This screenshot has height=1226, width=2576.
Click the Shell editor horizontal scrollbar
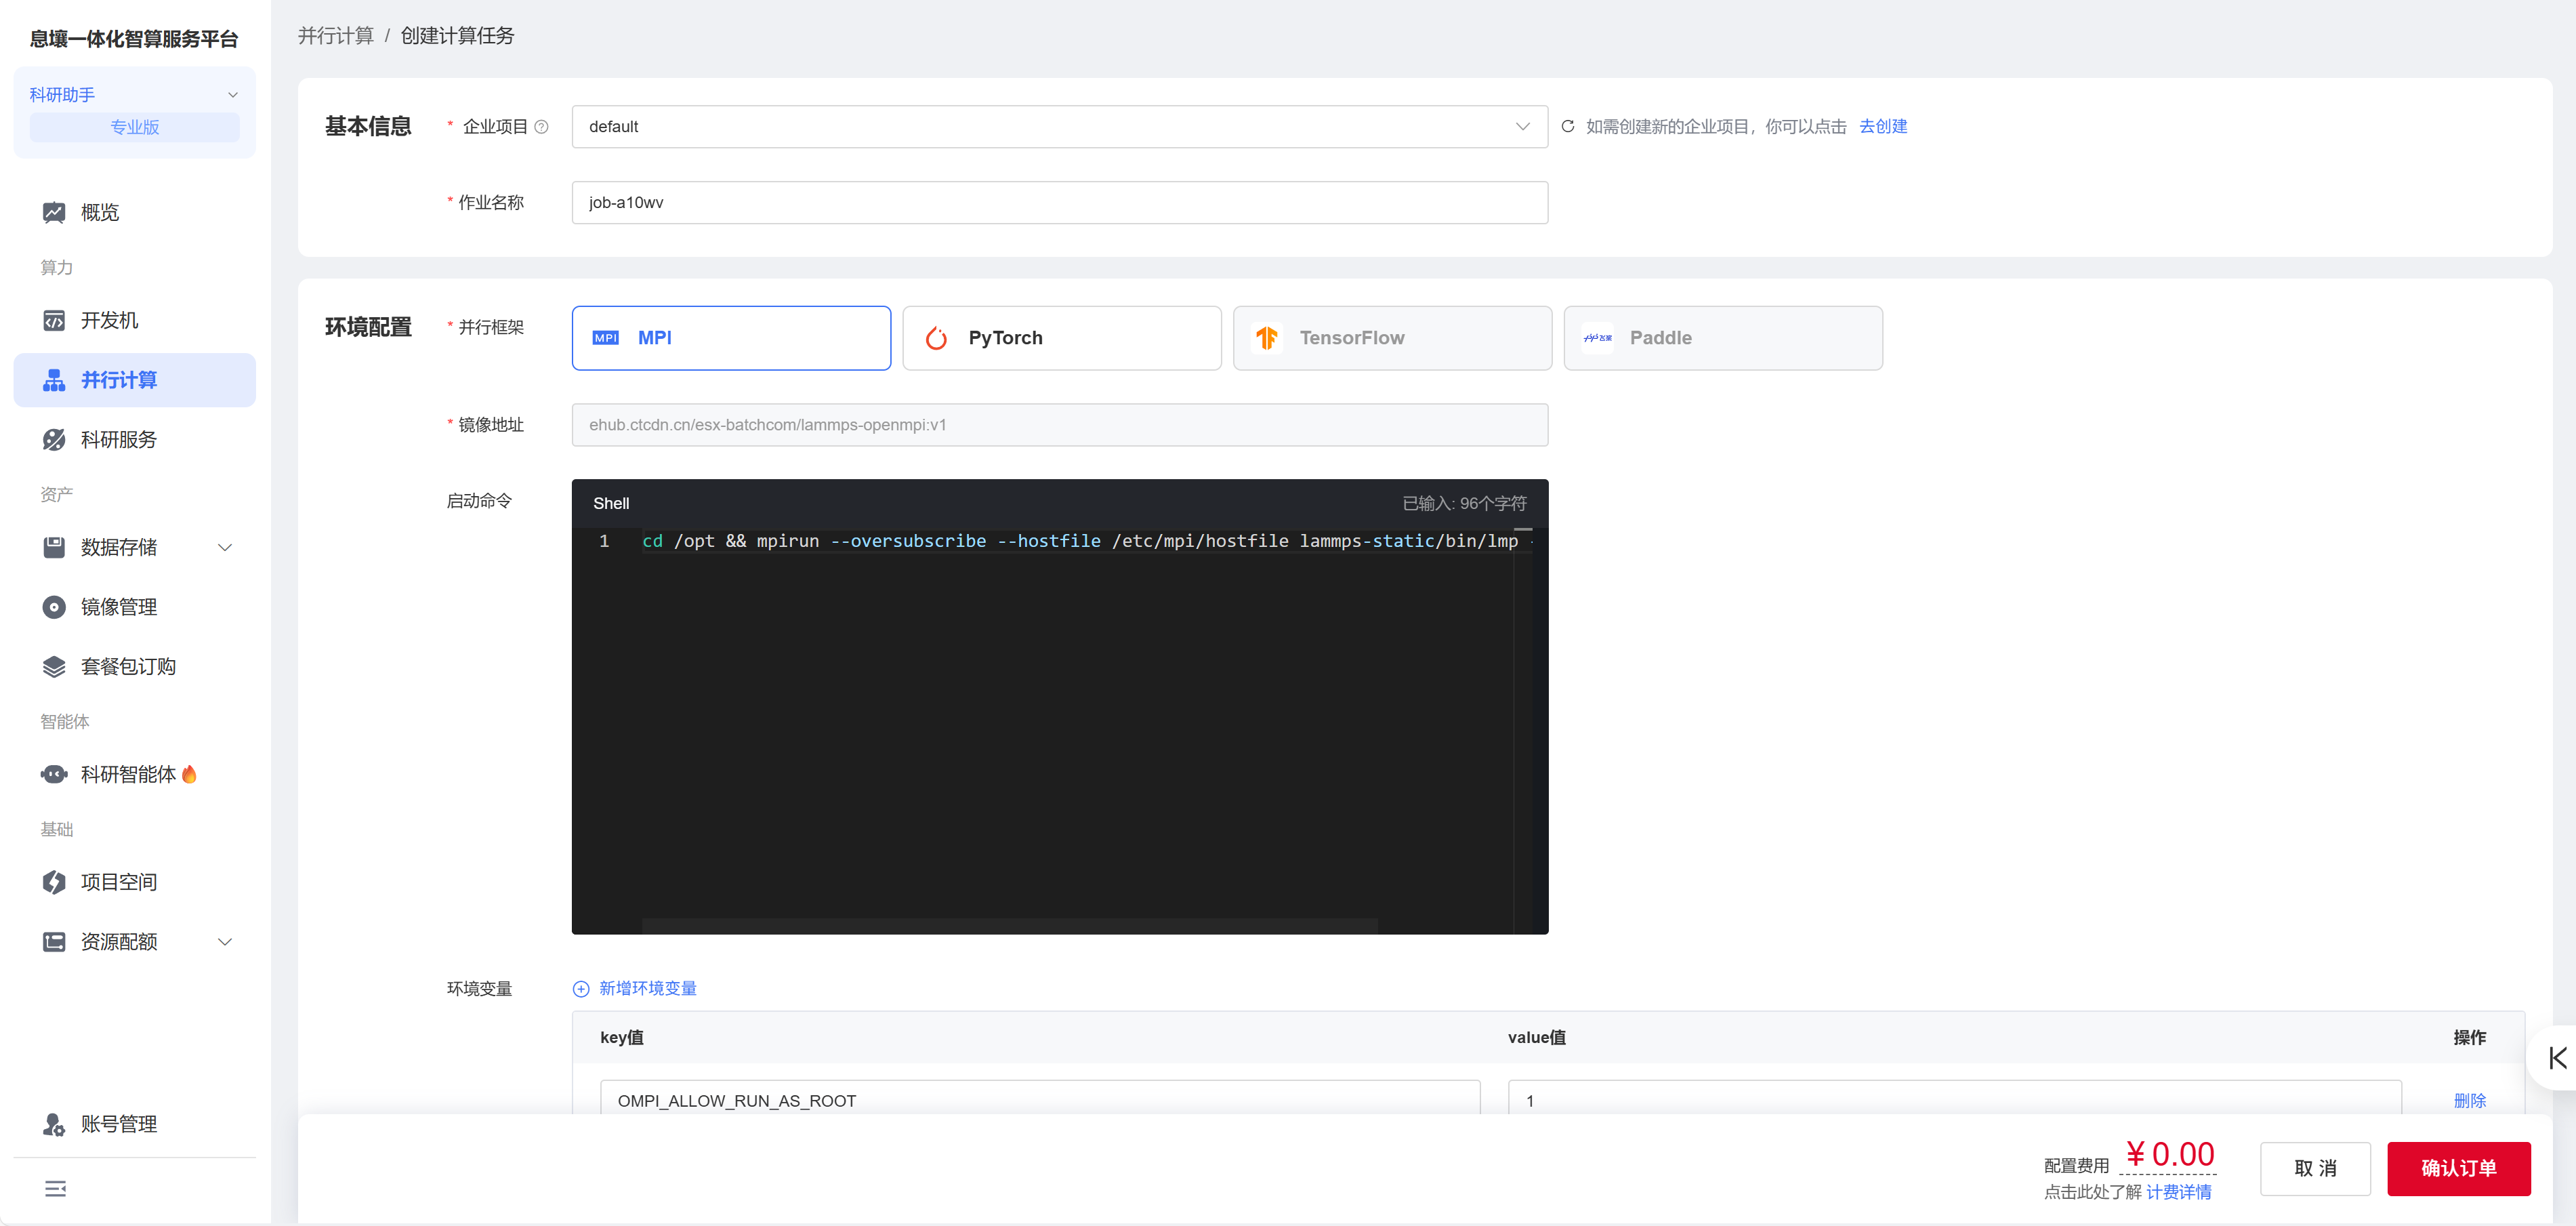pos(1010,926)
